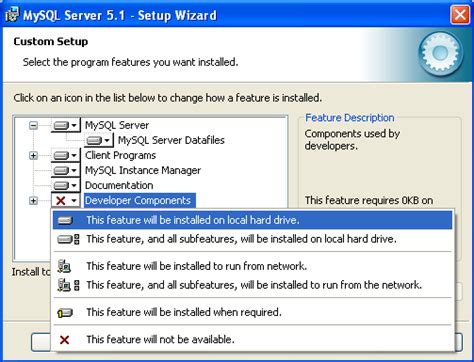474x362 pixels.
Task: Select the Developer Components label
Action: (x=139, y=200)
